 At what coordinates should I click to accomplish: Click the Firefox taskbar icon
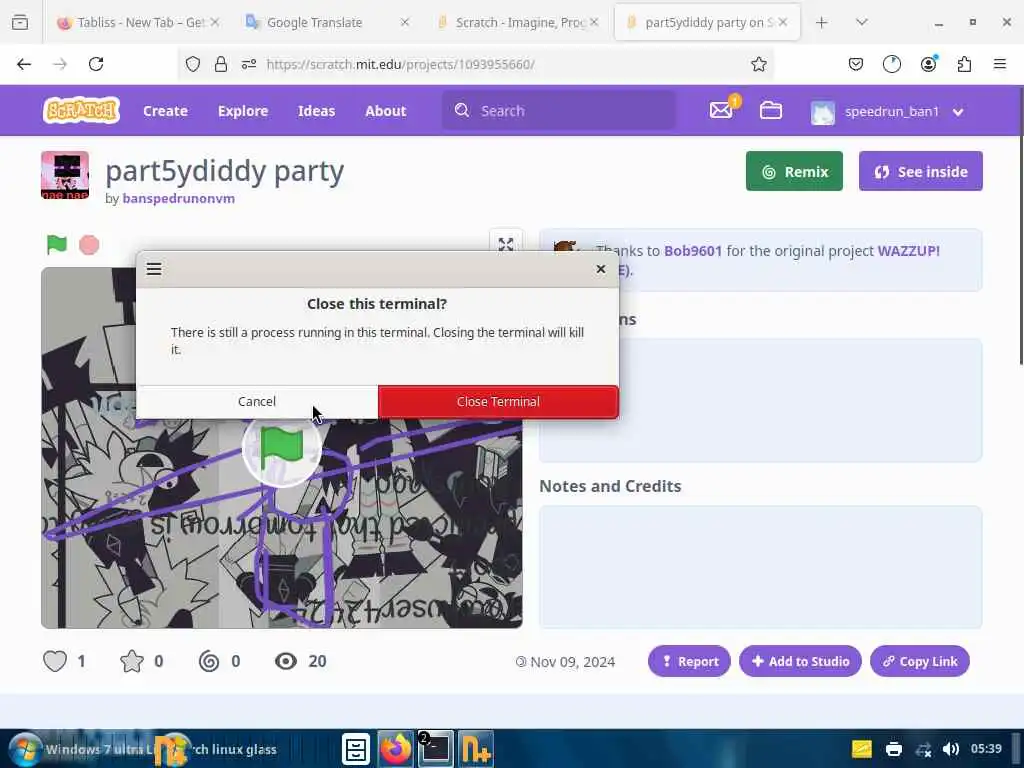point(396,749)
